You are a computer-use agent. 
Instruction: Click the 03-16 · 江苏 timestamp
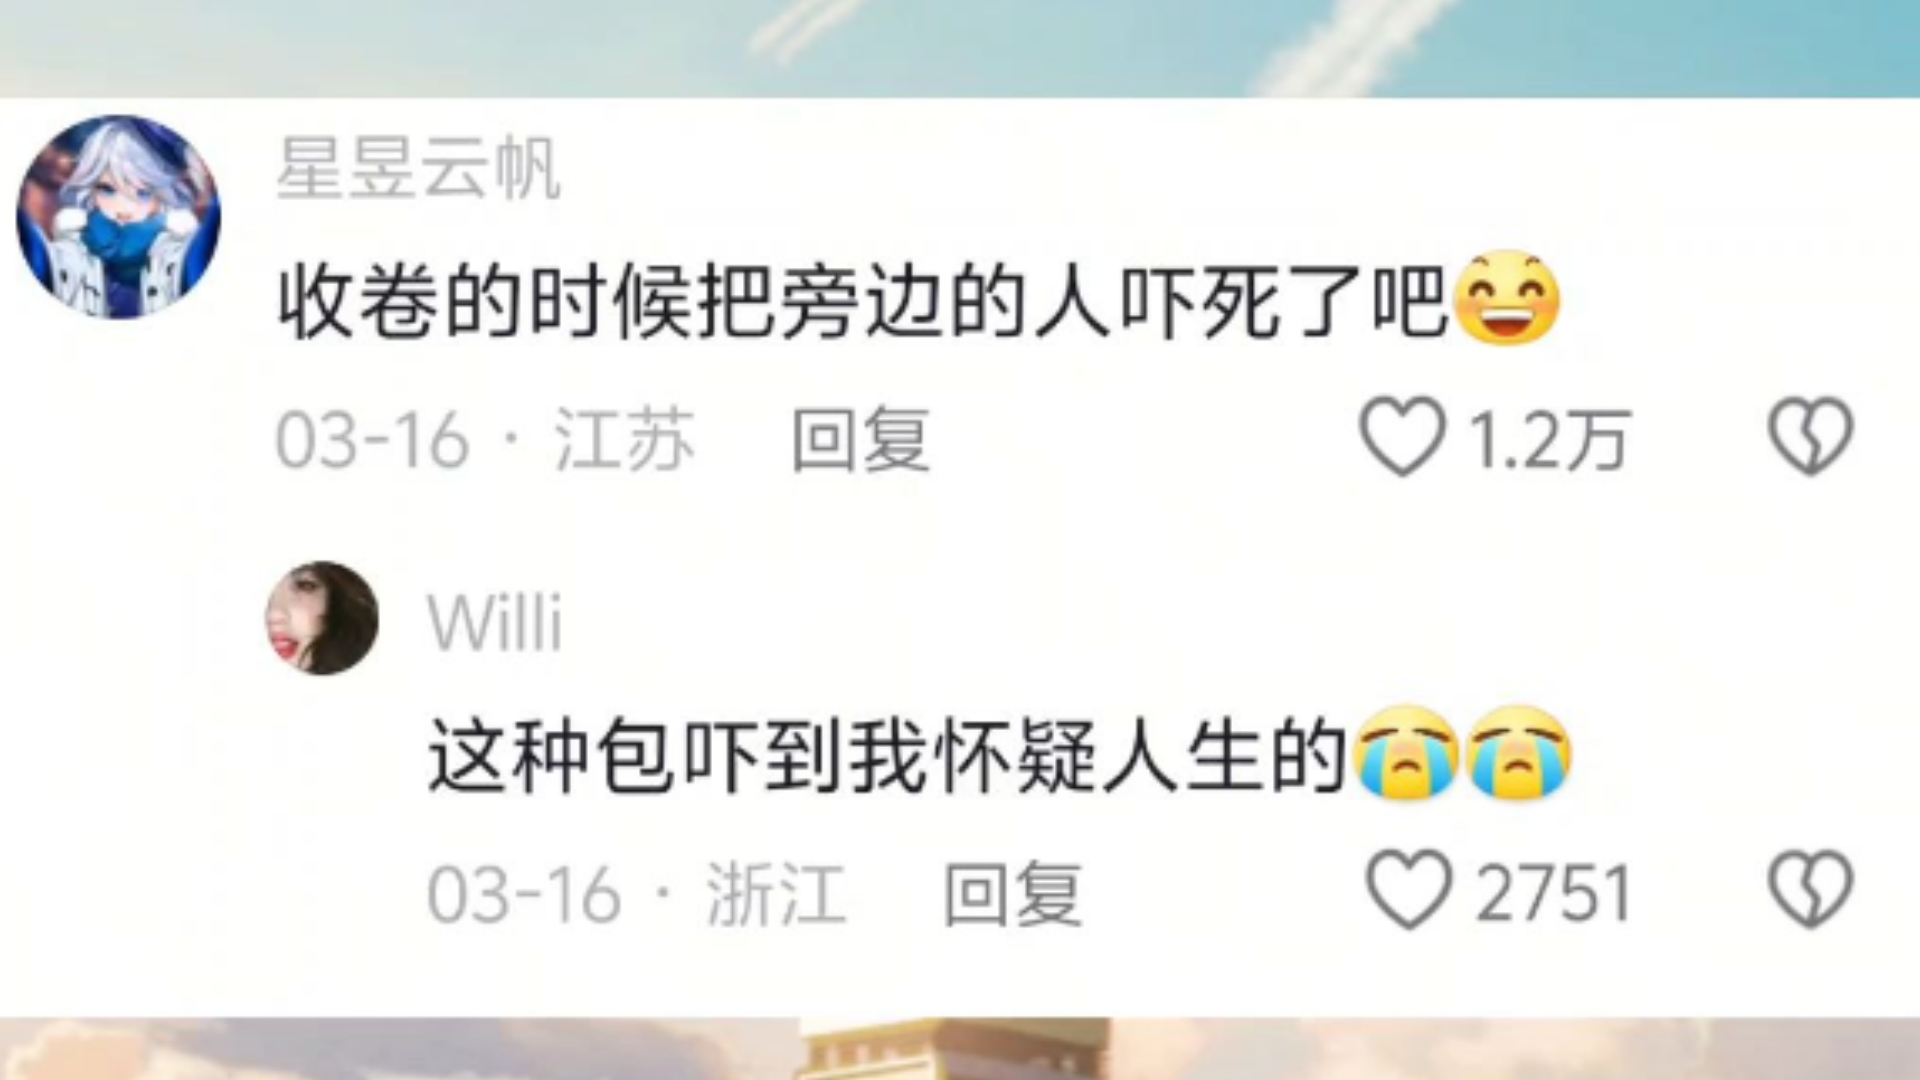pos(485,440)
